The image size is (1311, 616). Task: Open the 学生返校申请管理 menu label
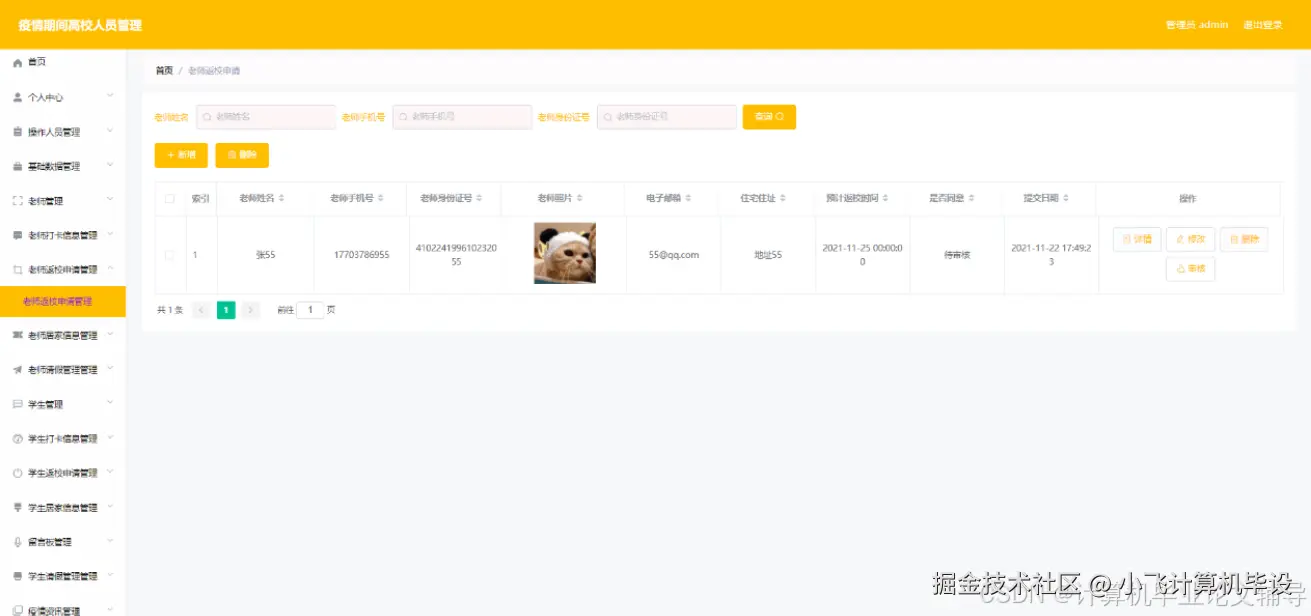pyautogui.click(x=63, y=473)
